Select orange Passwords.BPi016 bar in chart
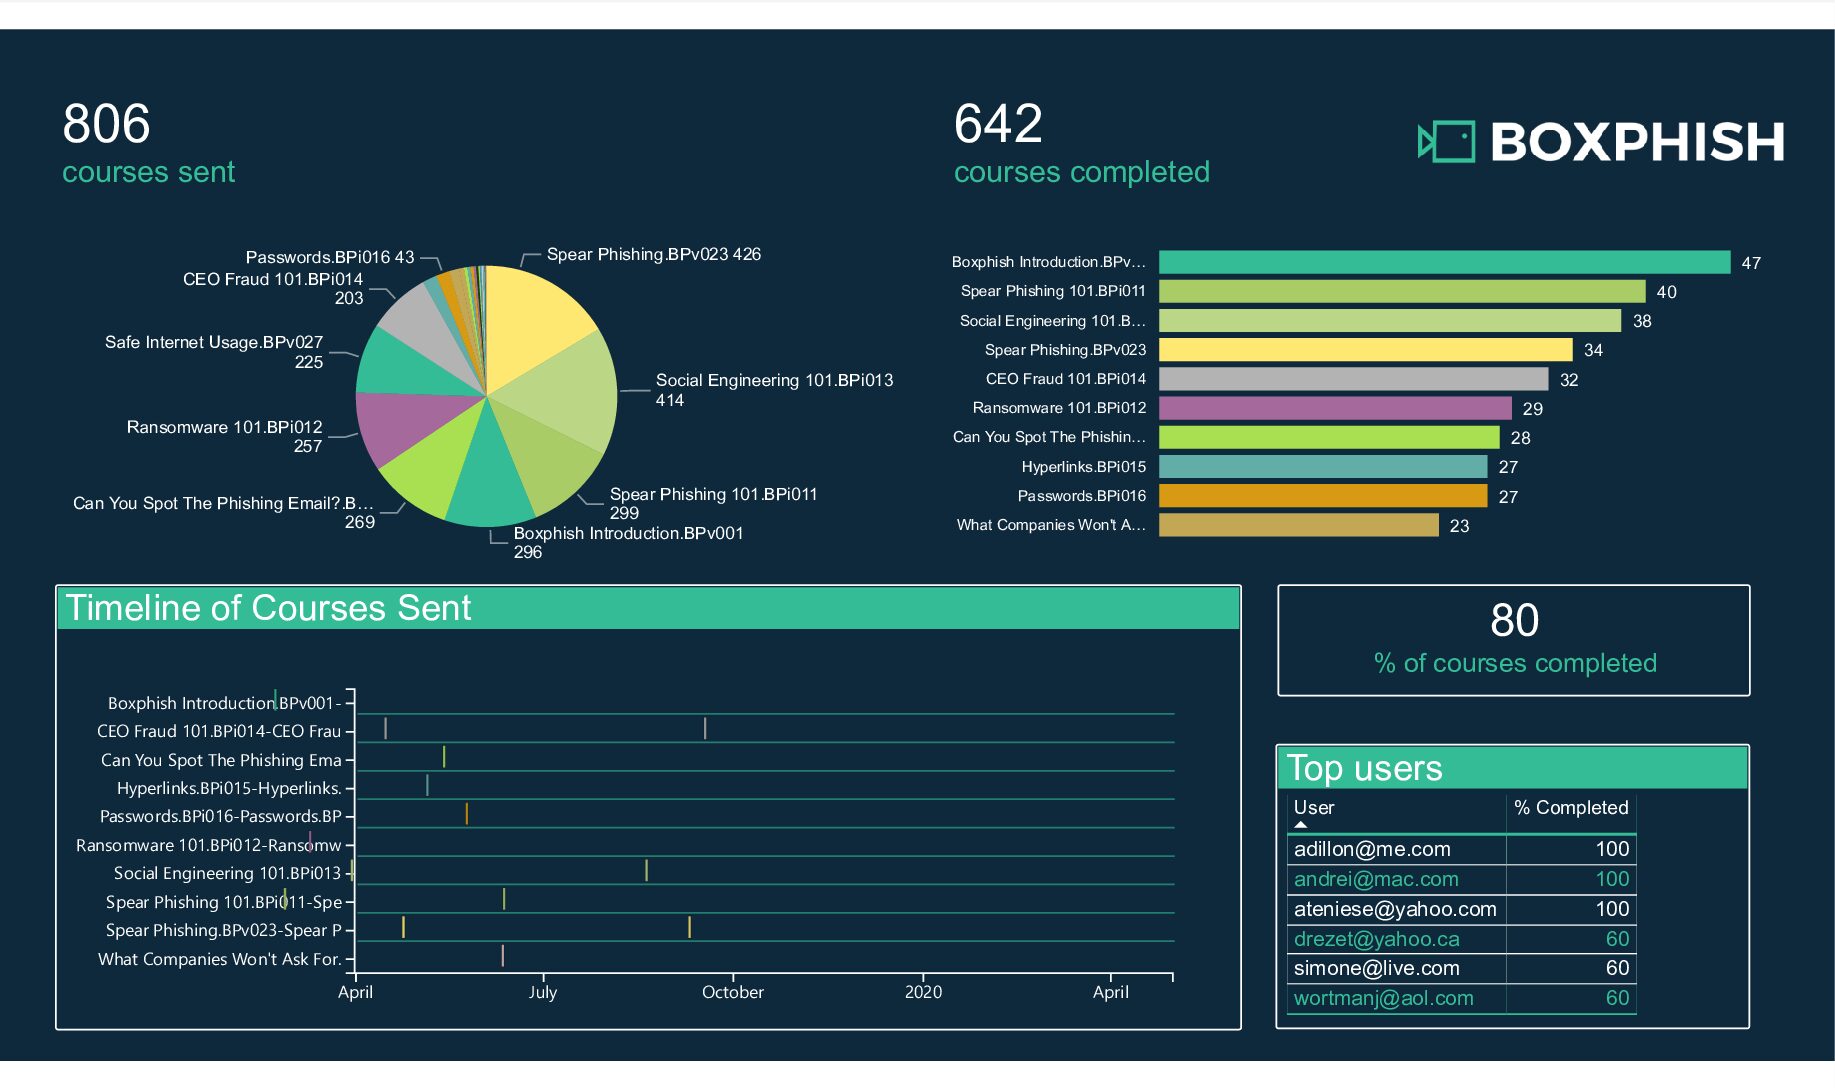Screen dimensions: 1835x1088 point(1322,496)
